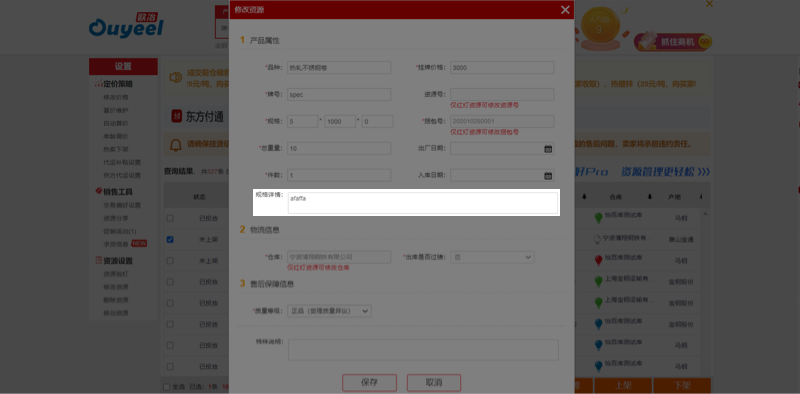
Task: Open the 出库是否过磅 dropdown
Action: click(x=492, y=257)
